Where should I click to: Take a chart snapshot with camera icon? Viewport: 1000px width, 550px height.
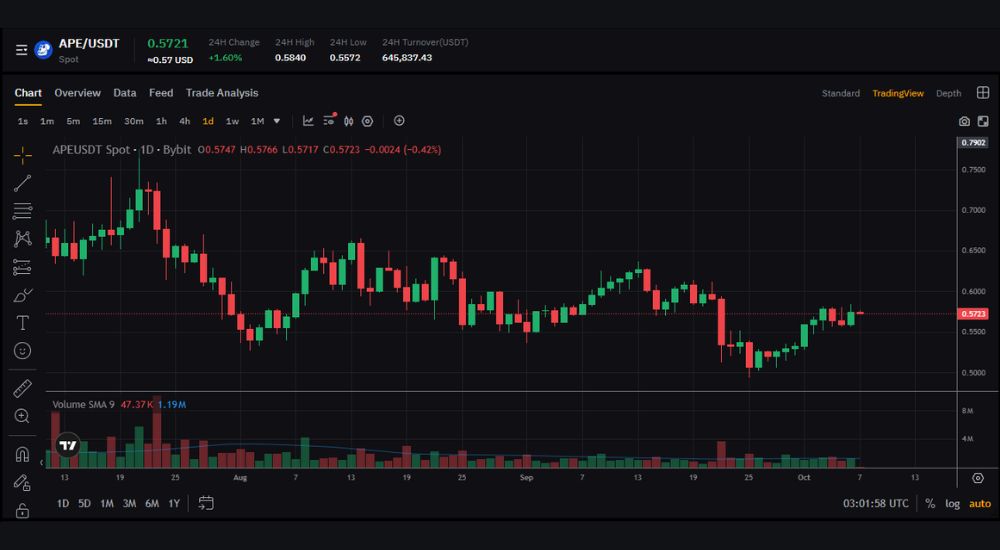[964, 121]
